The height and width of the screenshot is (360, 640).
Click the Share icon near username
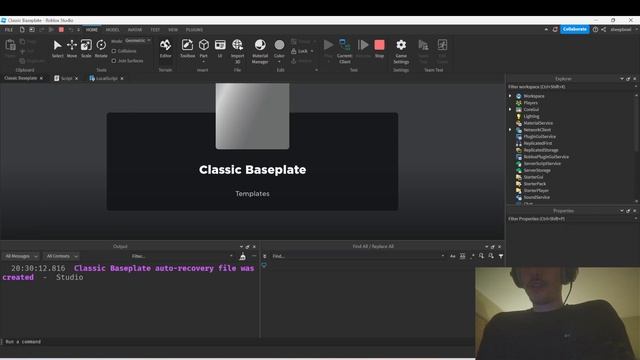[x=603, y=29]
